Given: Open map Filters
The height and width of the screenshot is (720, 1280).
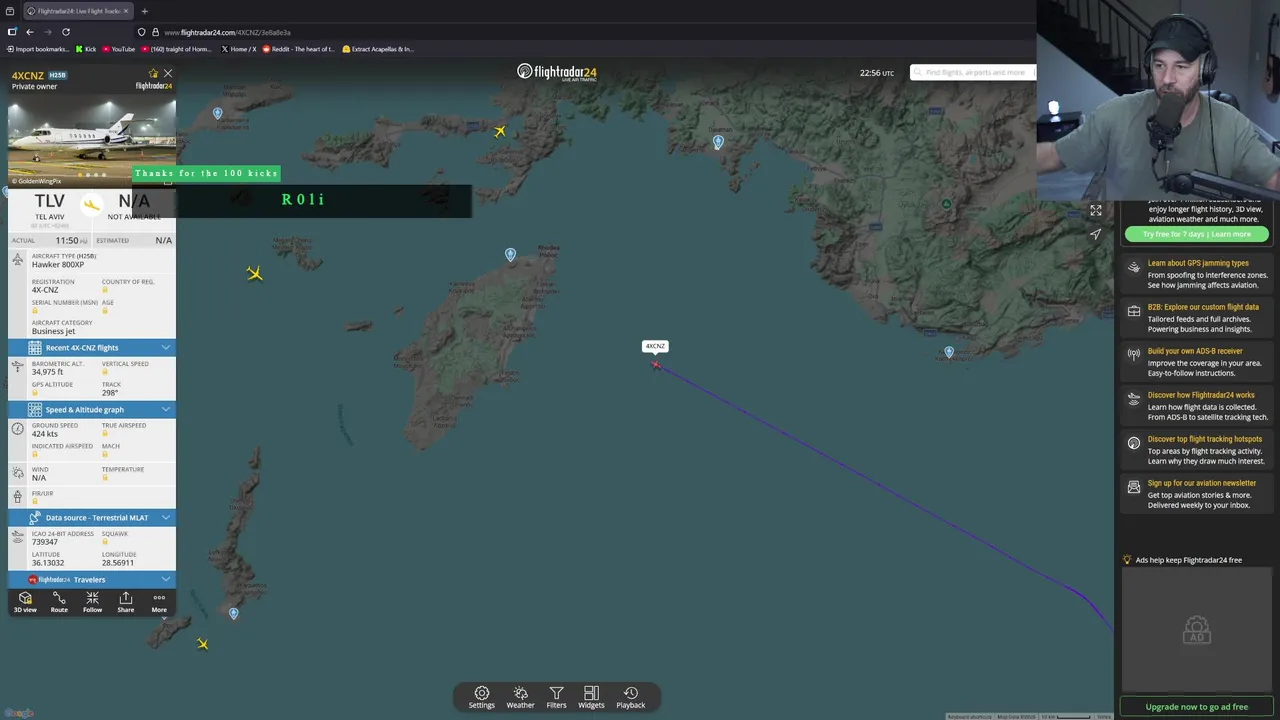Looking at the screenshot, I should pyautogui.click(x=556, y=697).
